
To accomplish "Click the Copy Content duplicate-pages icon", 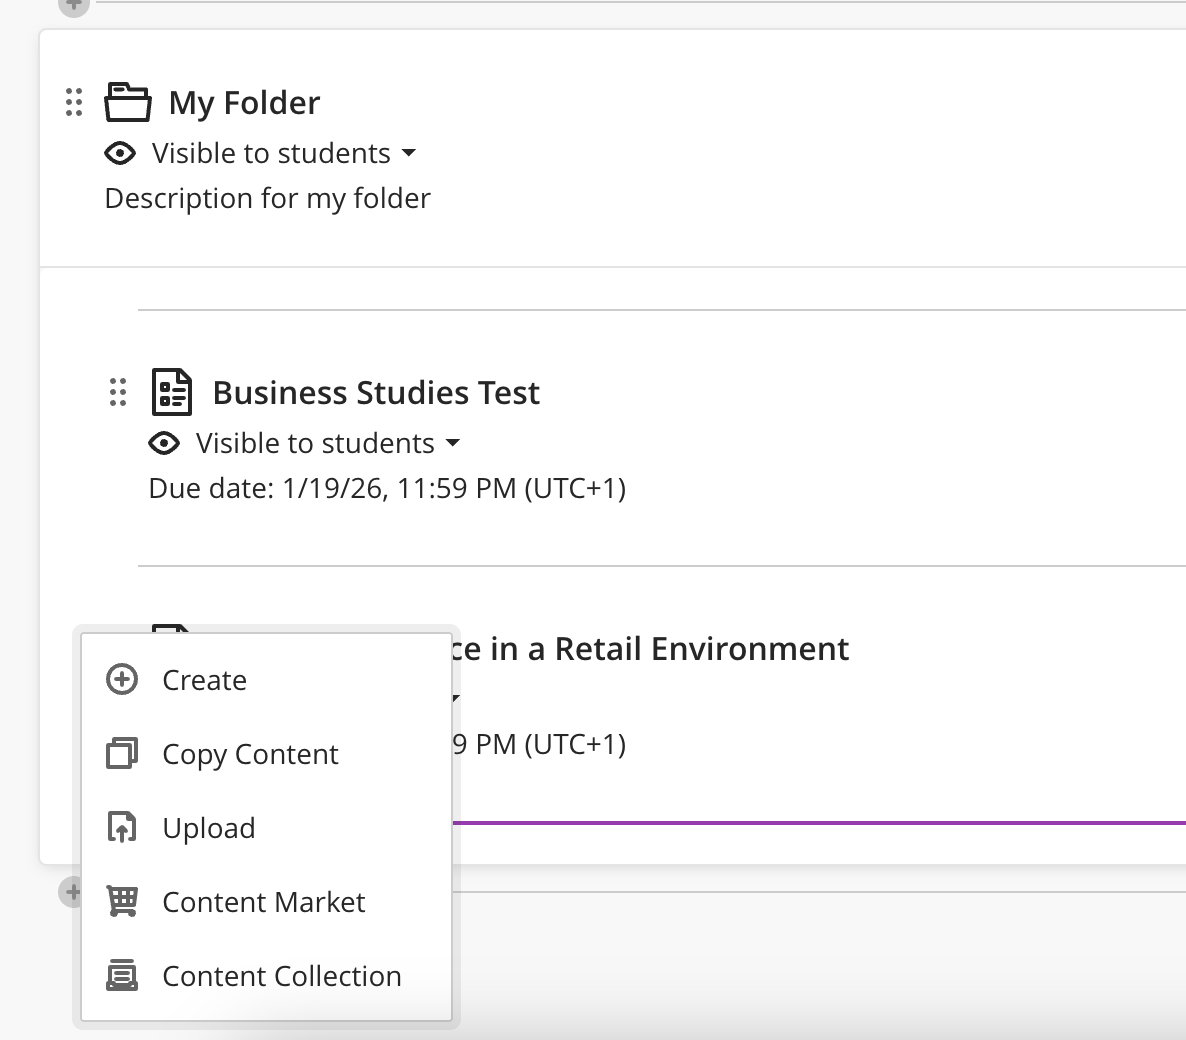I will [x=120, y=753].
